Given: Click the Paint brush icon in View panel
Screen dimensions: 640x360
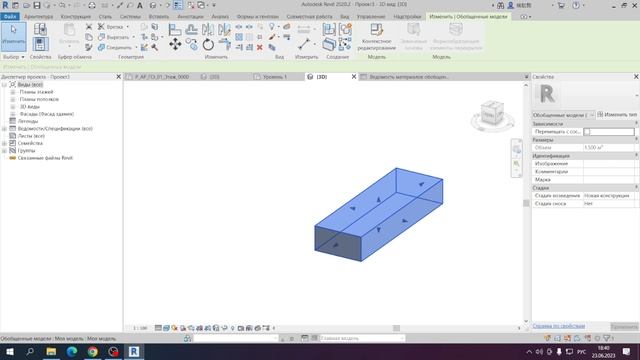Looking at the screenshot, I should point(272,37).
